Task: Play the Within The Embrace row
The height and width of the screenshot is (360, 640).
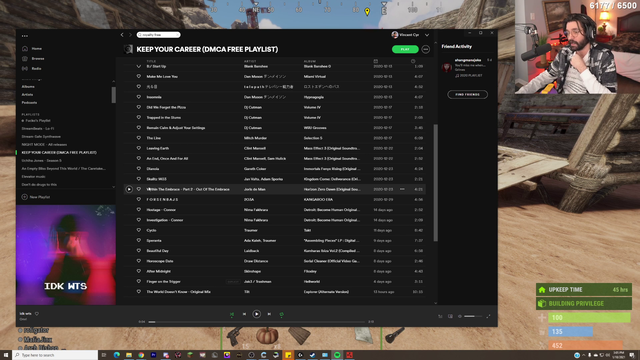Action: (x=129, y=189)
